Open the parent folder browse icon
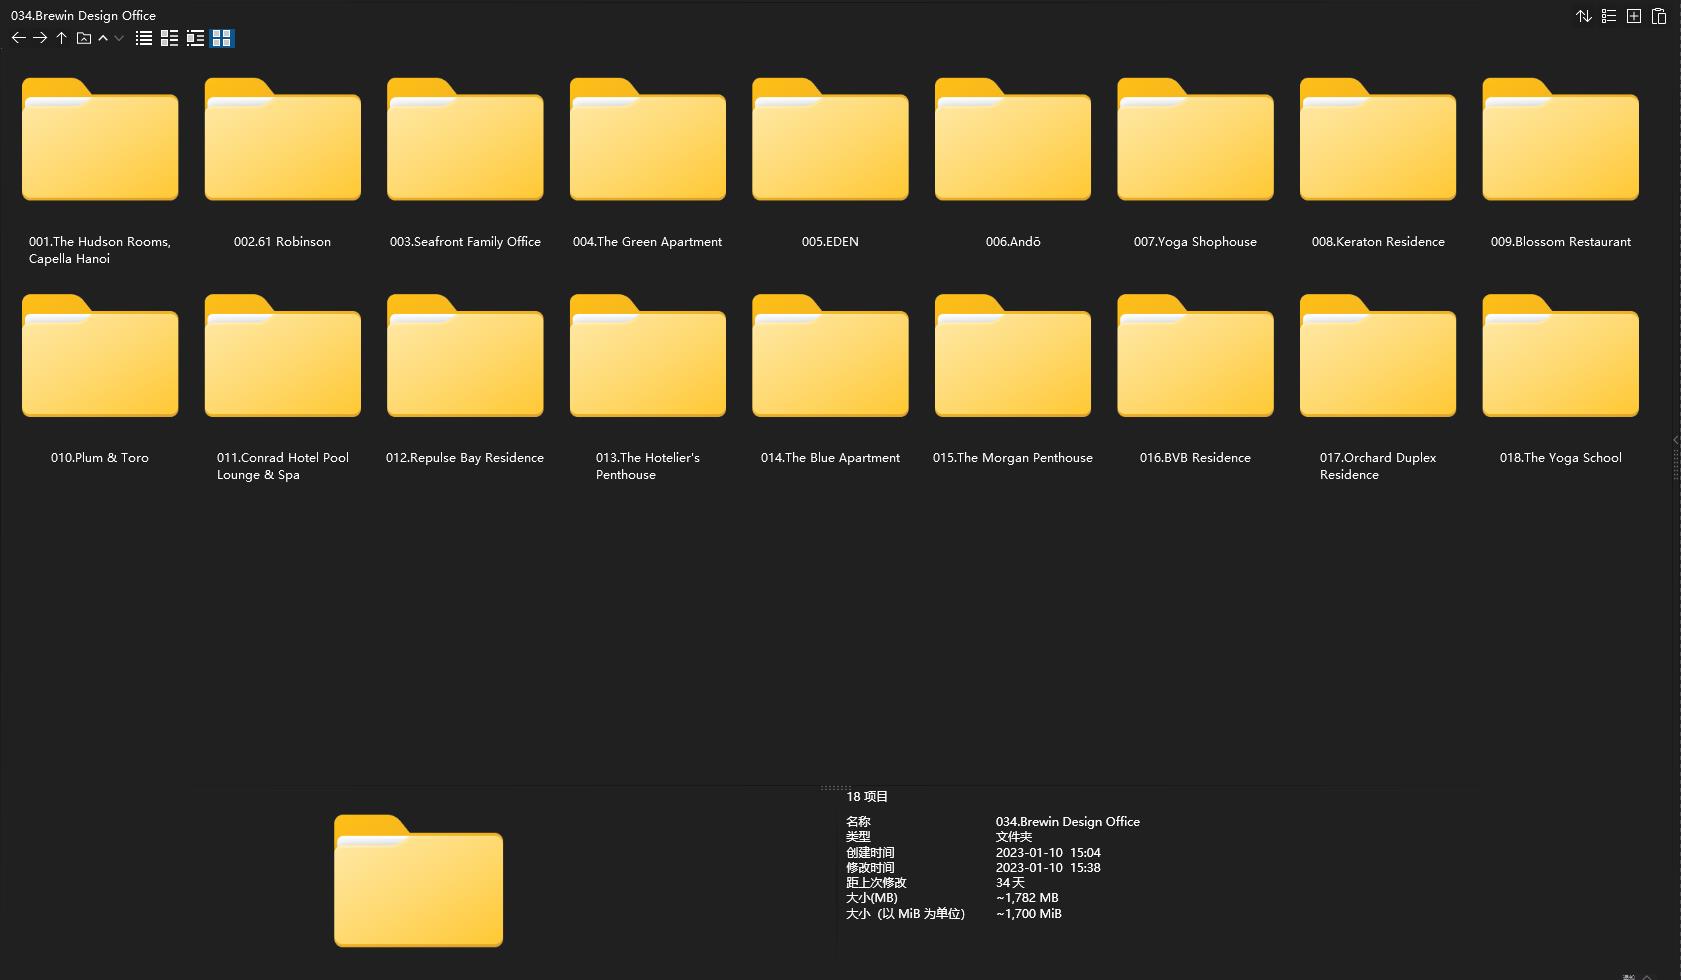1681x980 pixels. point(84,38)
